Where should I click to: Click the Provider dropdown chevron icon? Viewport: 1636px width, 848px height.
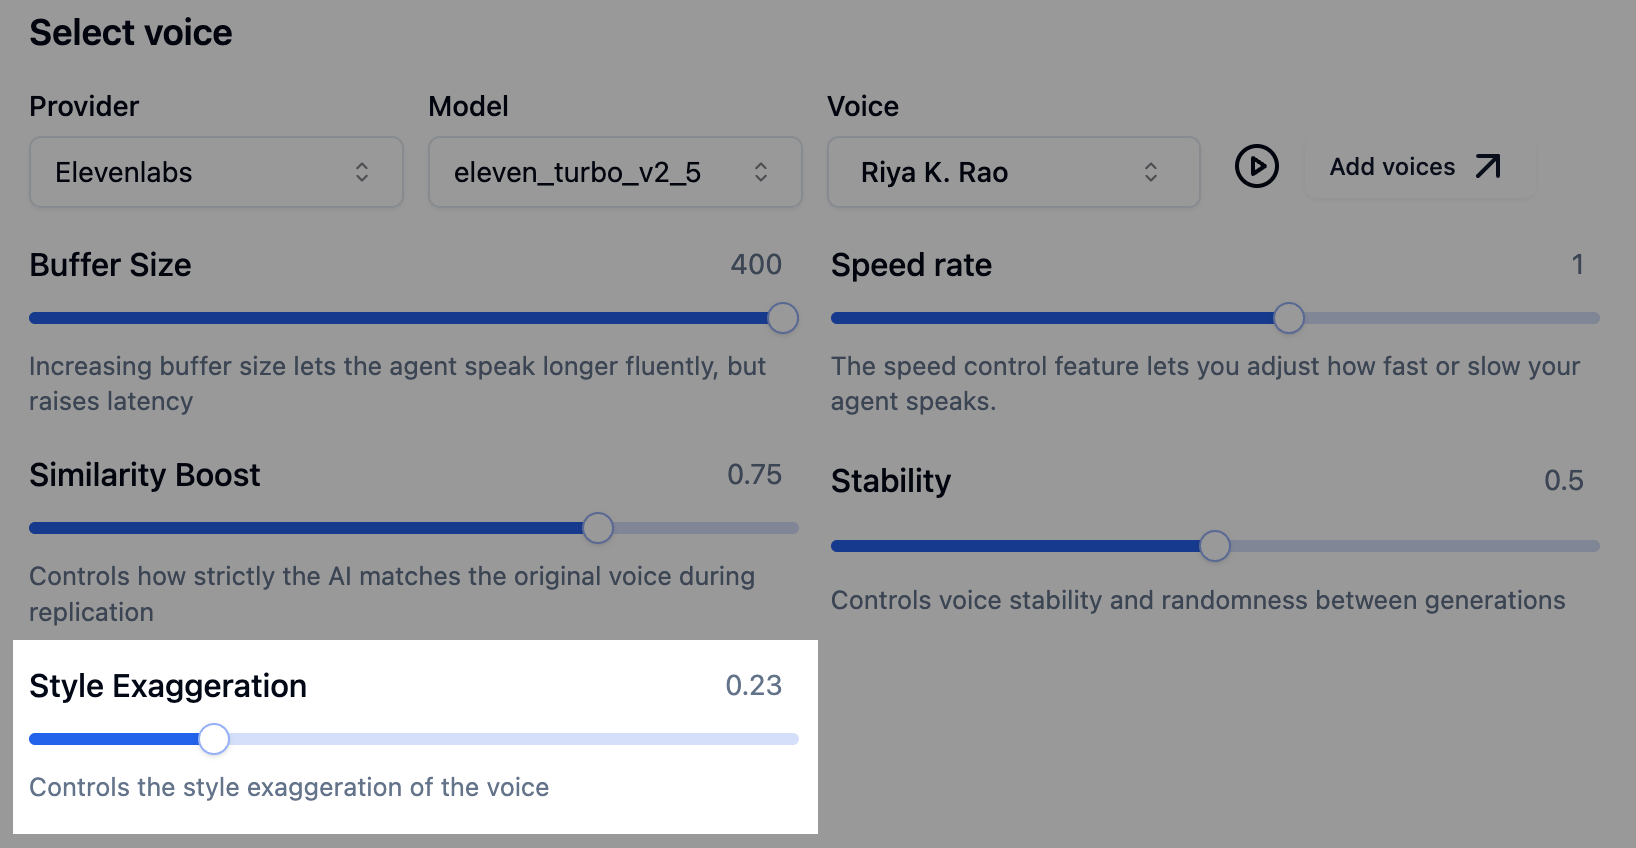click(x=363, y=172)
